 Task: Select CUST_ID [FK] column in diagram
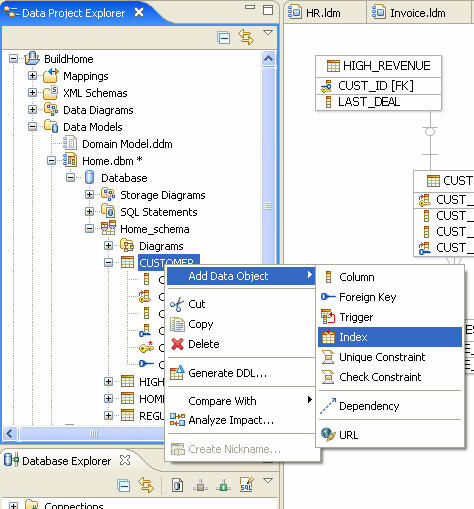pyautogui.click(x=378, y=86)
